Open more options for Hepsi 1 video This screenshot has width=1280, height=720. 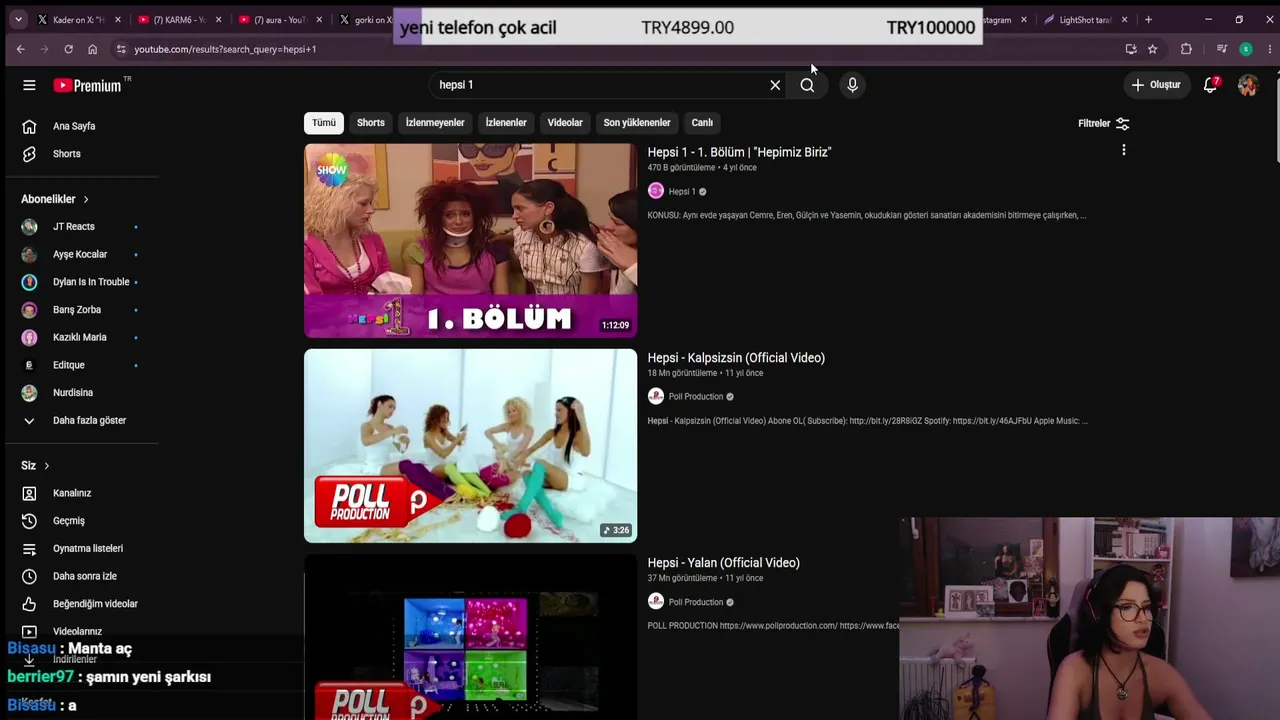coord(1124,150)
